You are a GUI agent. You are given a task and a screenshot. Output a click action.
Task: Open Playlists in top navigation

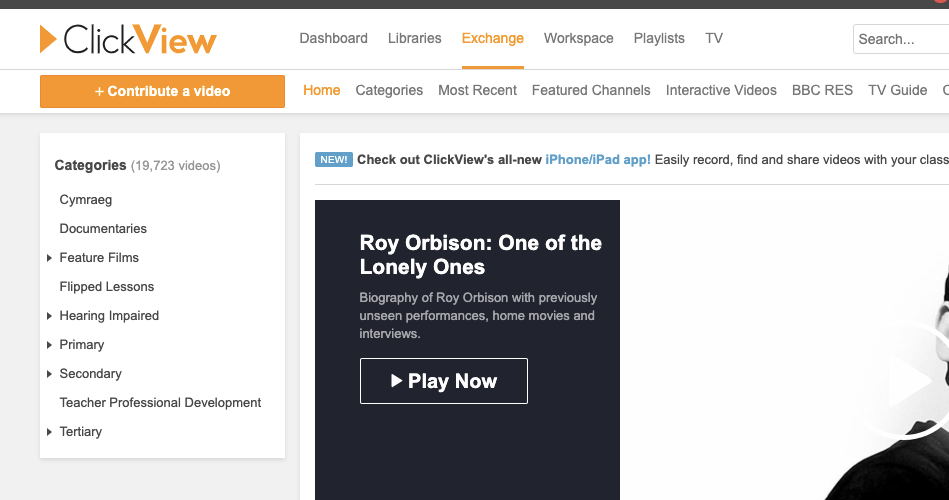(659, 38)
